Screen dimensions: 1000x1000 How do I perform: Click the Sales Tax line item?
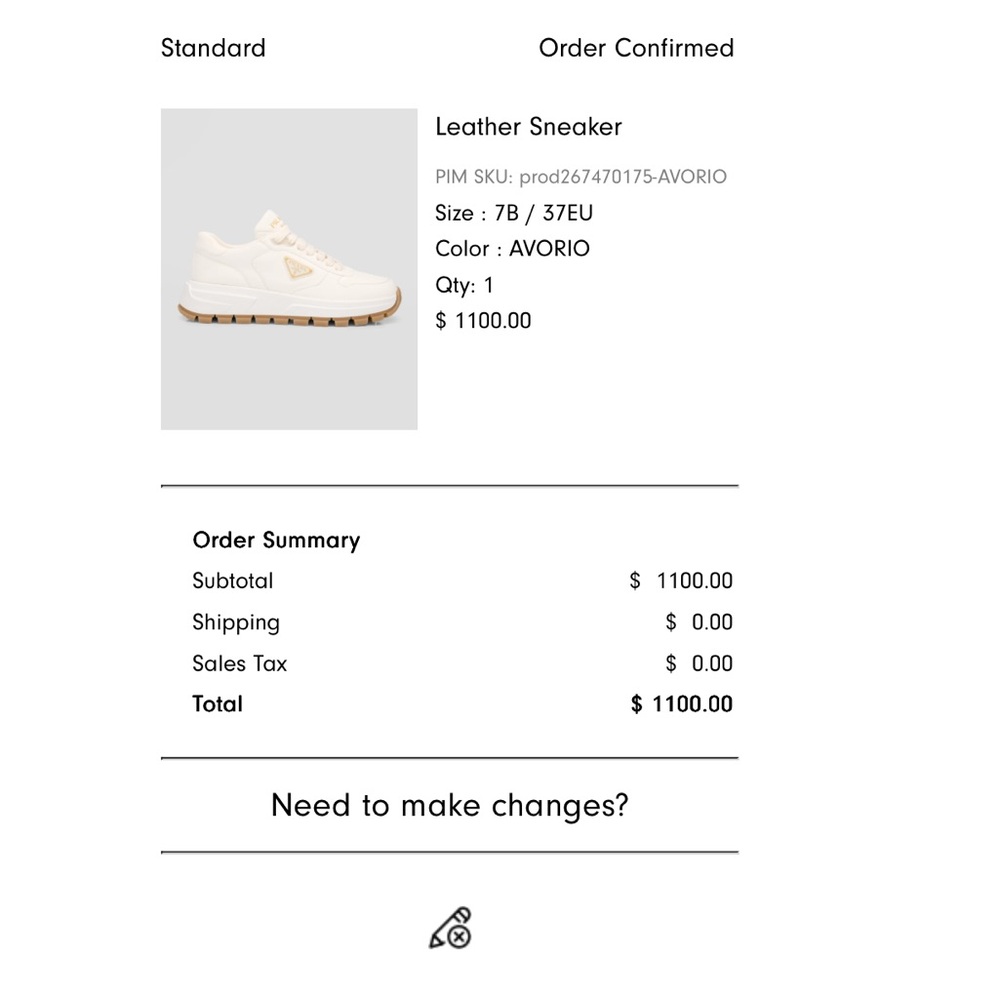pyautogui.click(x=239, y=663)
